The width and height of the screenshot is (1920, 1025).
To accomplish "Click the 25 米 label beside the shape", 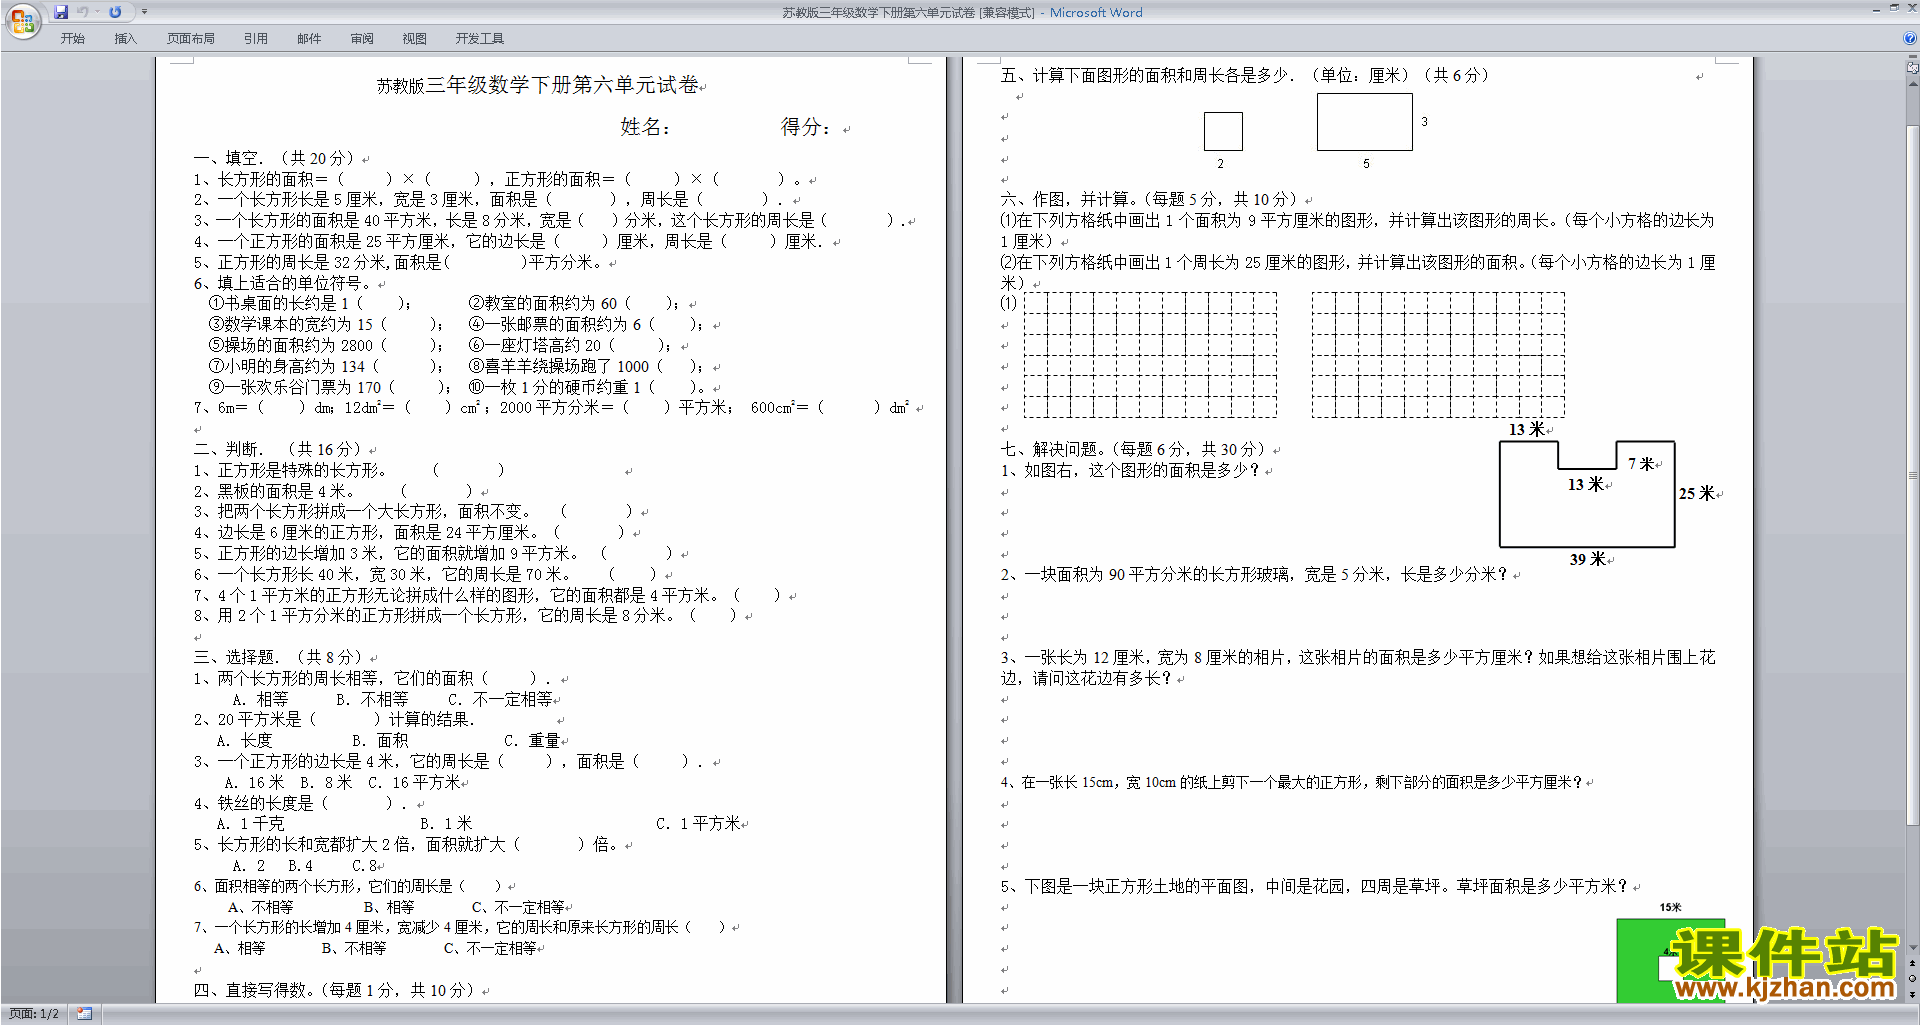I will coord(1697,493).
